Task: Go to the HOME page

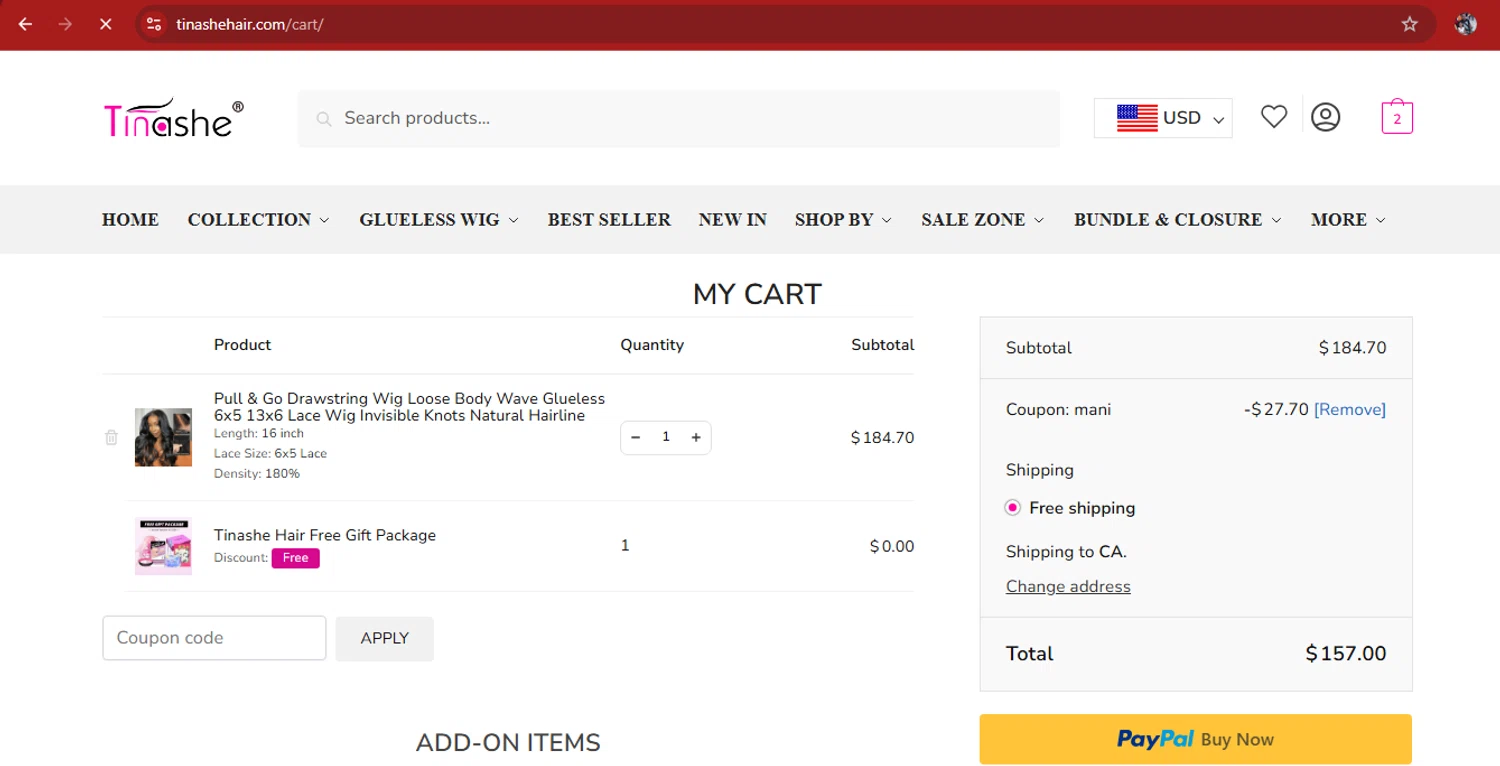Action: [130, 219]
